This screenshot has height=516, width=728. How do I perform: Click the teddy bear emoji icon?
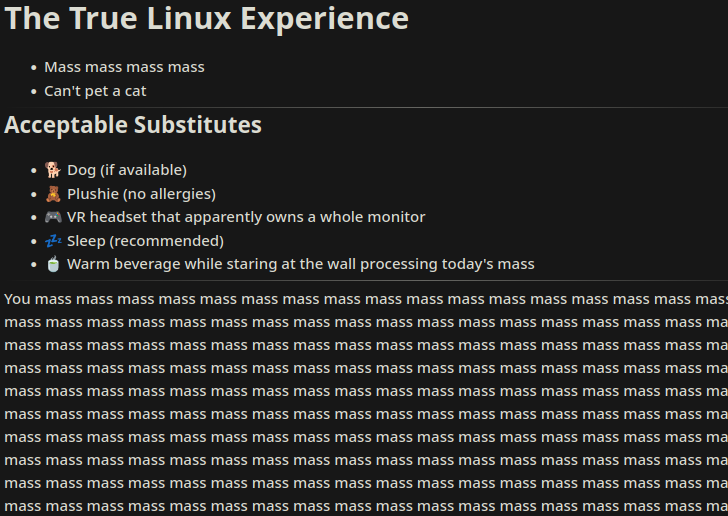(x=53, y=194)
